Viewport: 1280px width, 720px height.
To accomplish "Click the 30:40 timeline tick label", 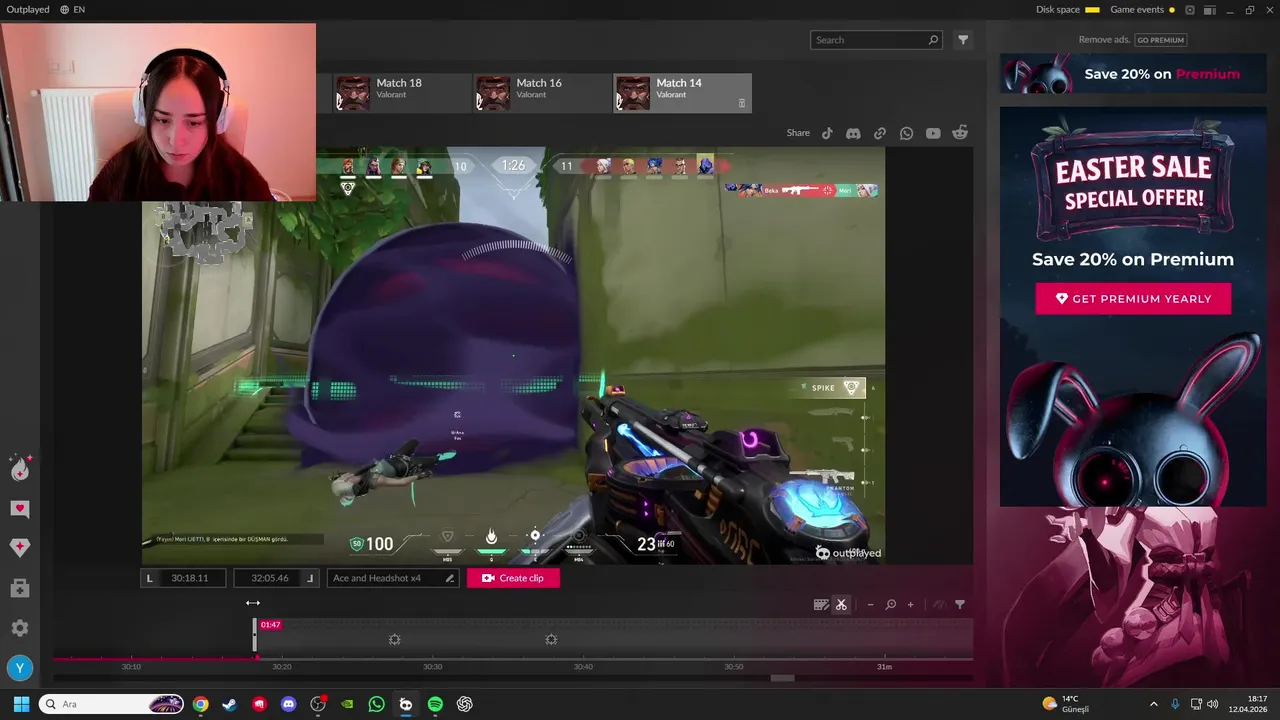I will [x=583, y=667].
